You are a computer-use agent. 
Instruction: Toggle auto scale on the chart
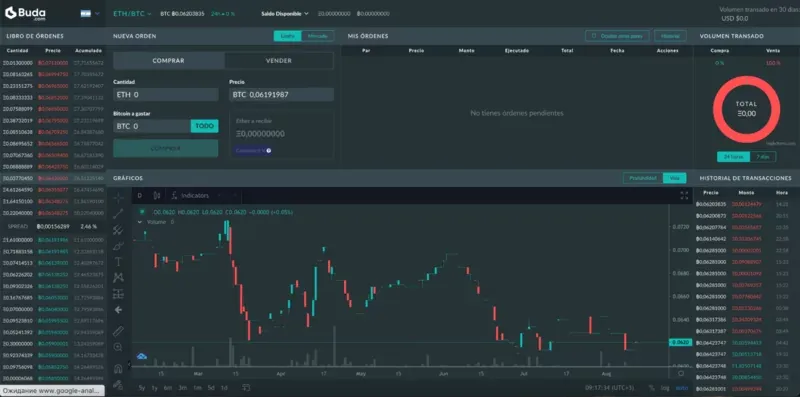[682, 388]
